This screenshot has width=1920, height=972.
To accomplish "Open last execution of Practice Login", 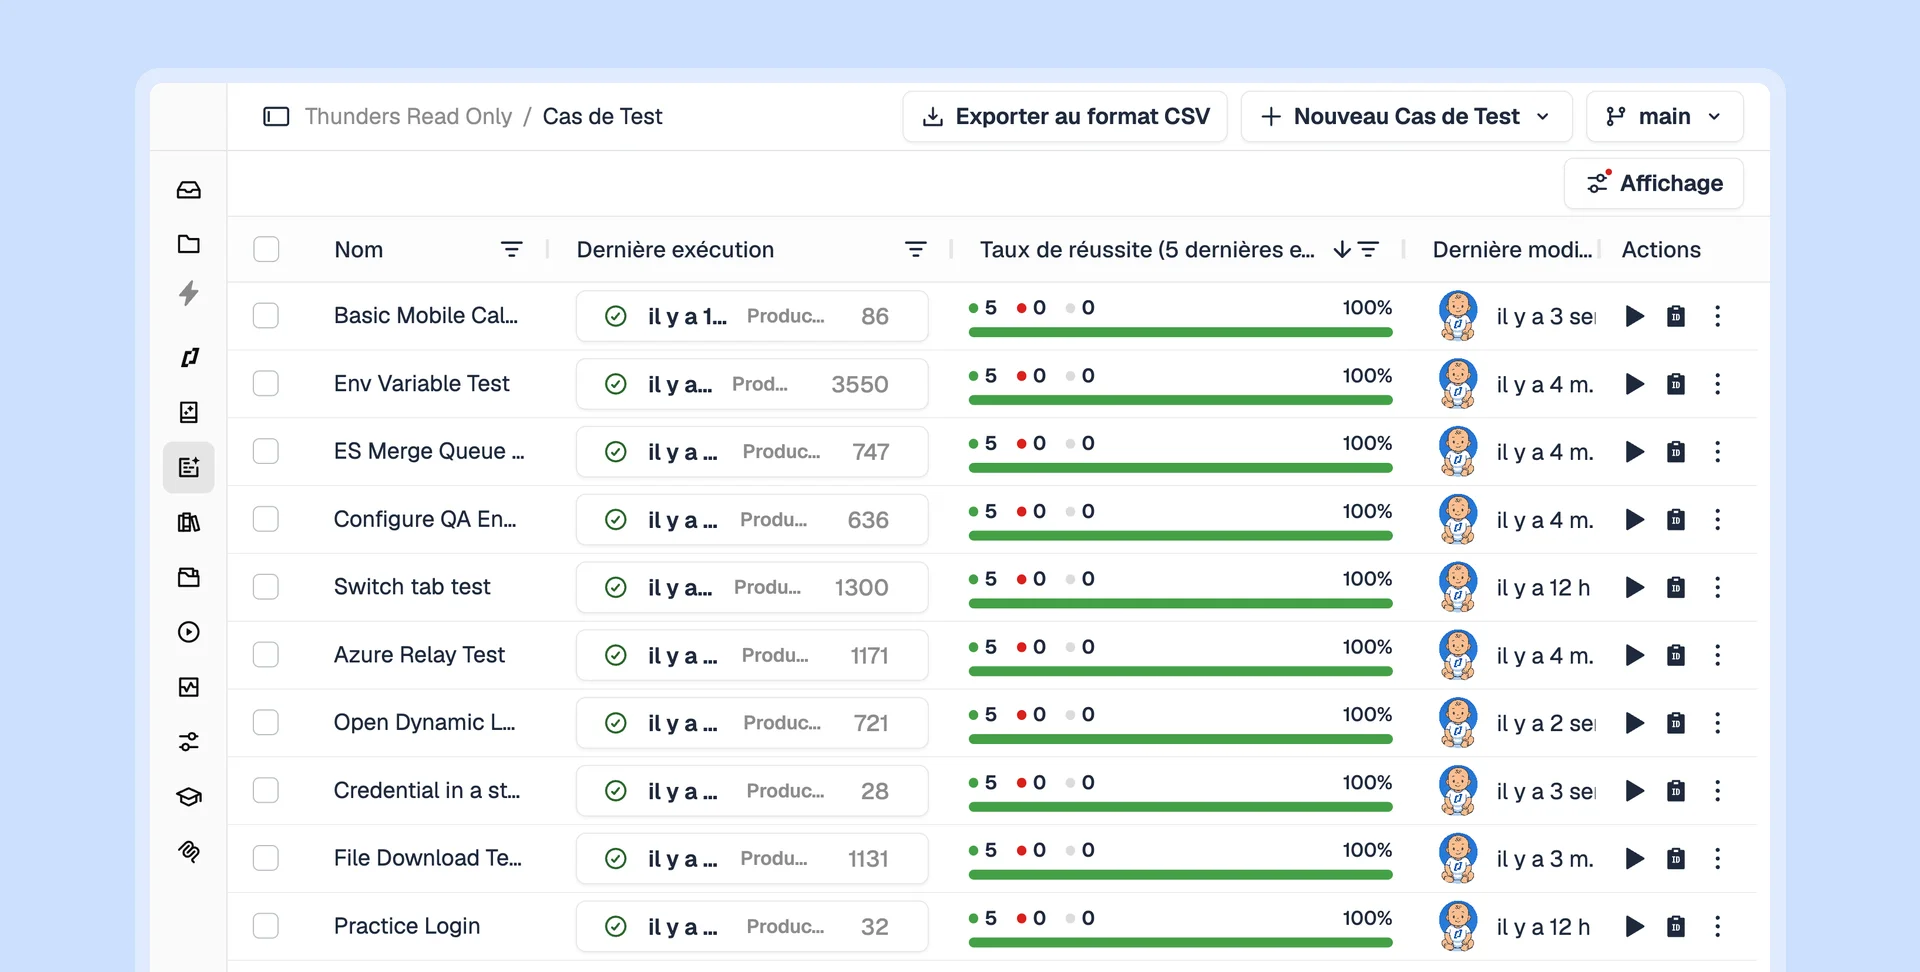I will tap(752, 927).
